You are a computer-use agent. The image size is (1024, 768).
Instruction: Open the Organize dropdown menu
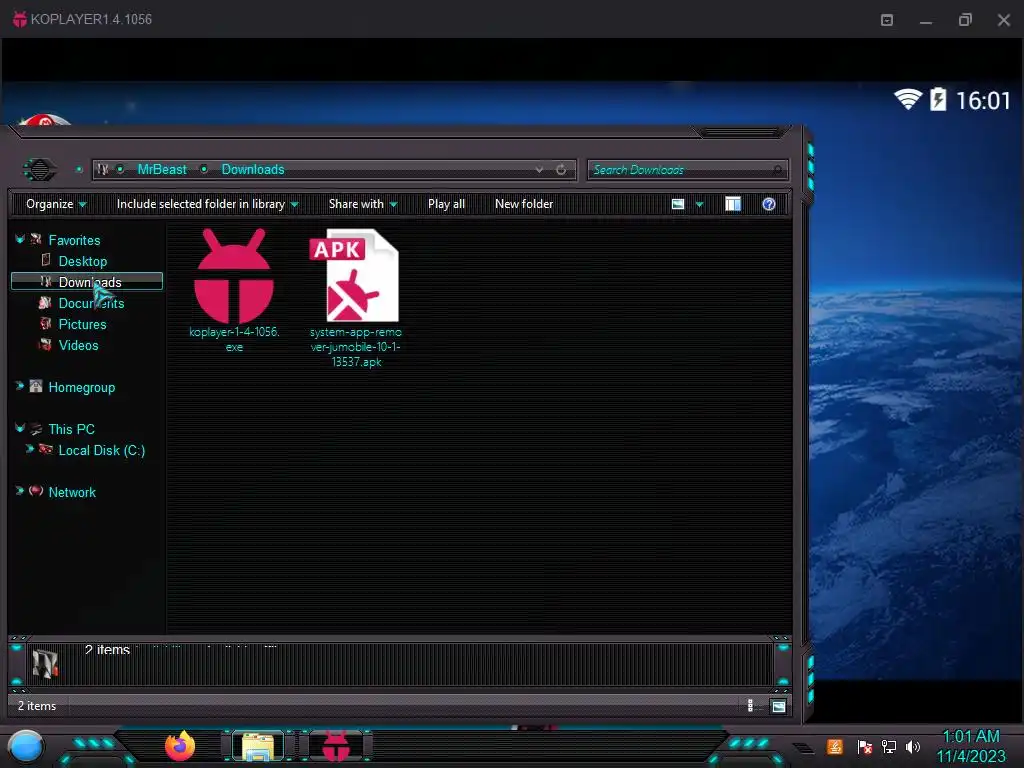pos(56,204)
